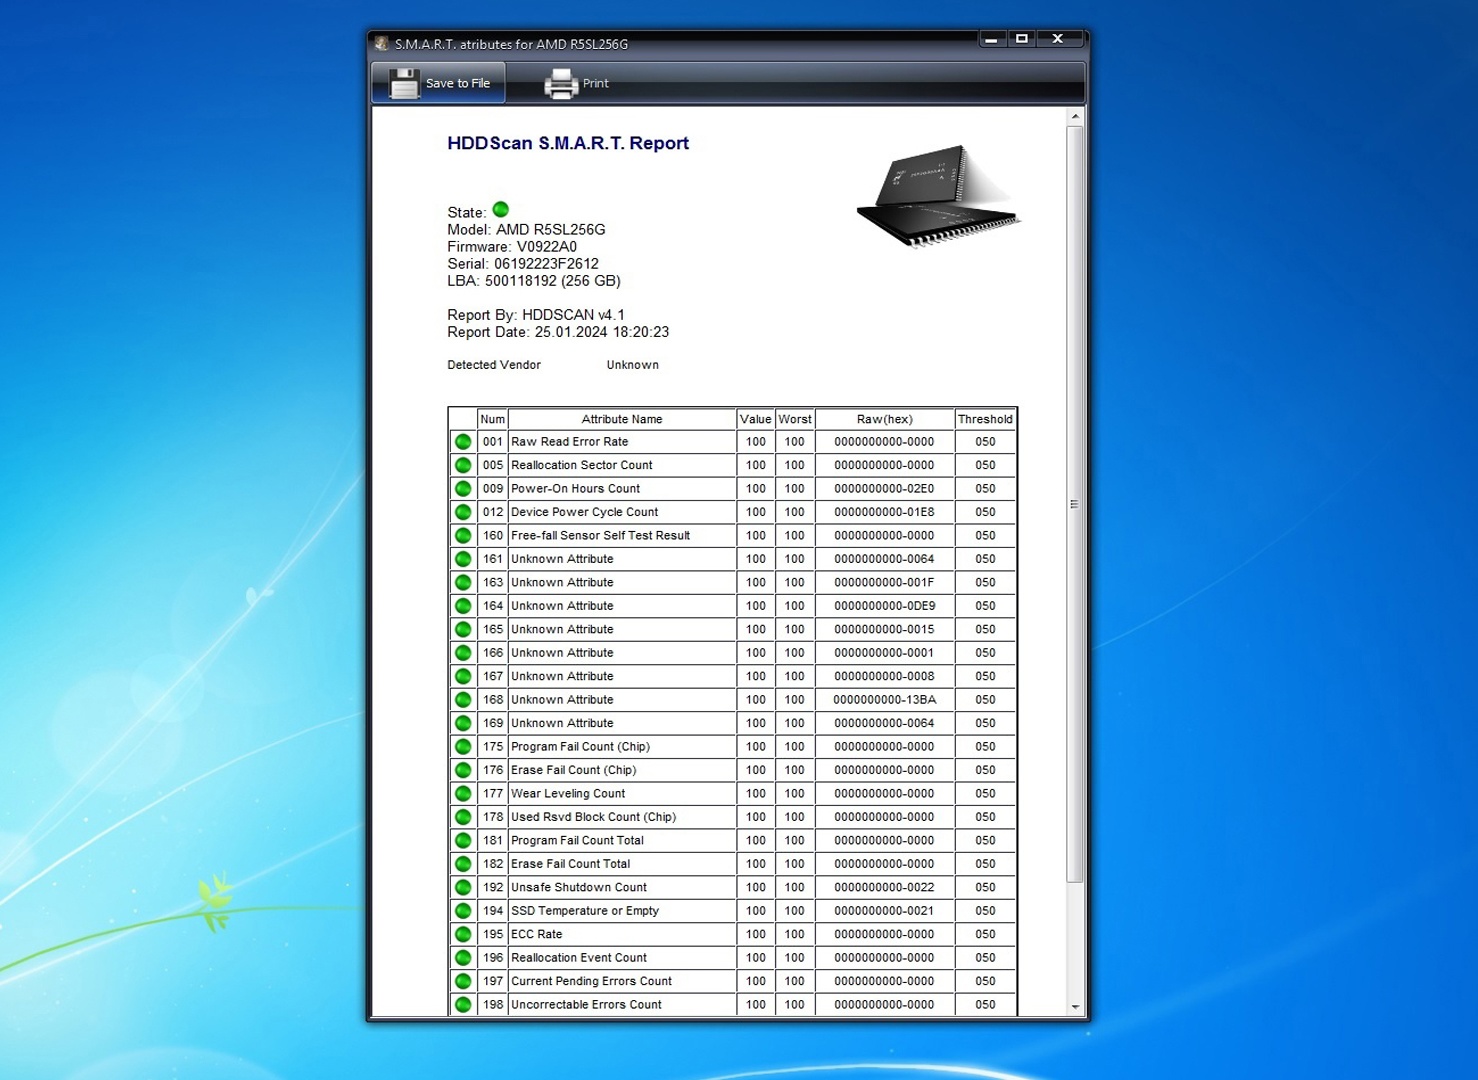Click green status dot for Device Power Cycle Count
This screenshot has height=1080, width=1478.
[463, 512]
